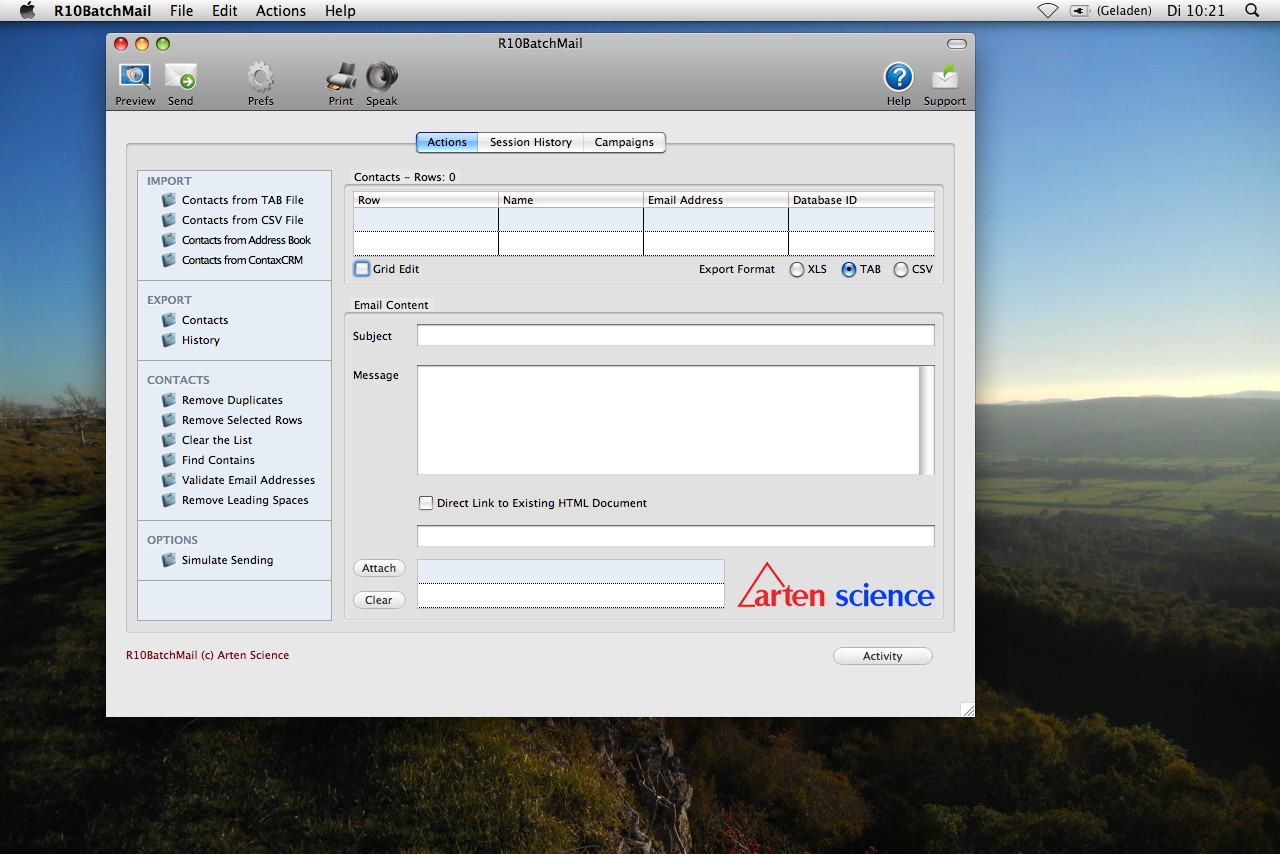Open the R10BatchMail application menu
Screen dimensions: 1280x854
pyautogui.click(x=103, y=10)
